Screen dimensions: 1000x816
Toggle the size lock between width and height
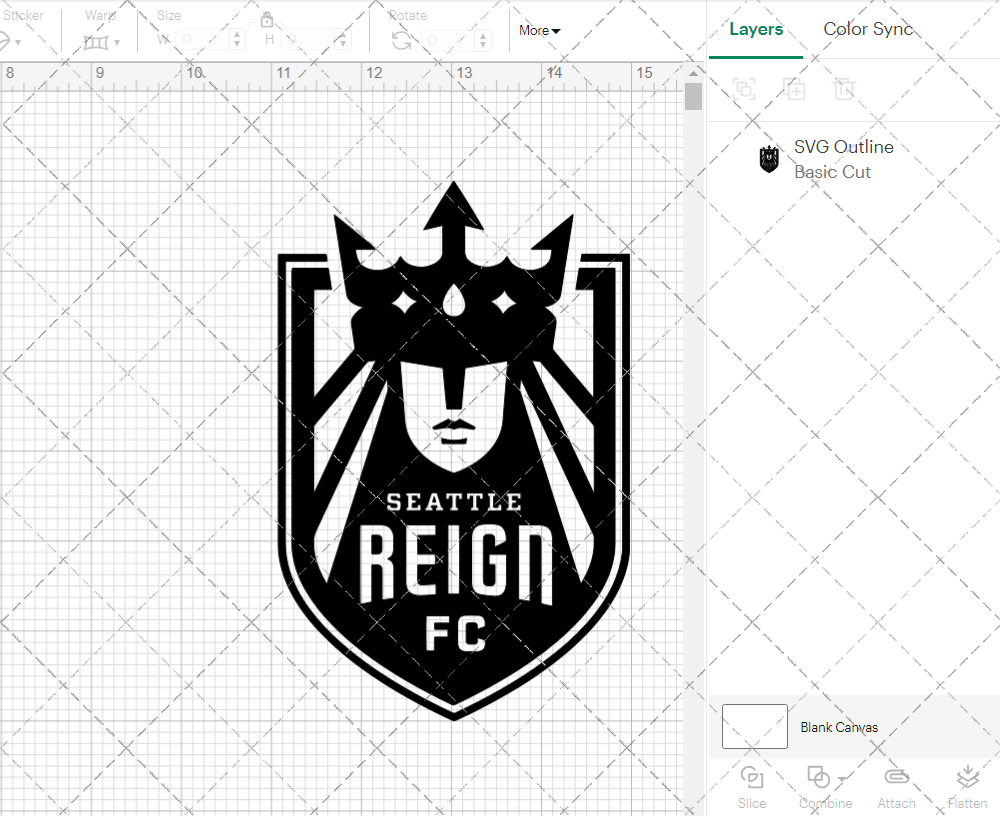(x=267, y=19)
